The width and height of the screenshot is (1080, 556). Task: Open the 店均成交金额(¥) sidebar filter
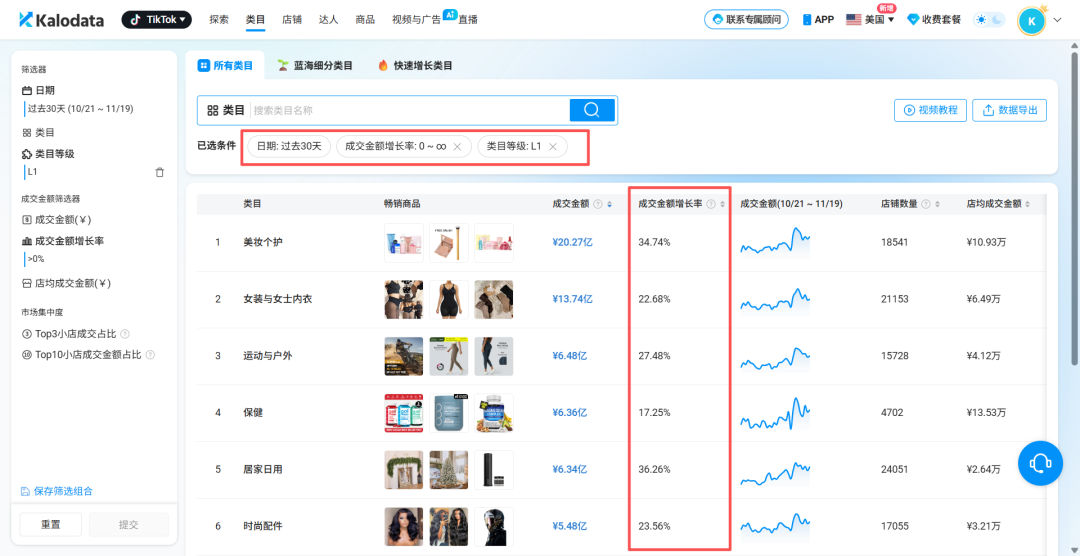[x=67, y=283]
